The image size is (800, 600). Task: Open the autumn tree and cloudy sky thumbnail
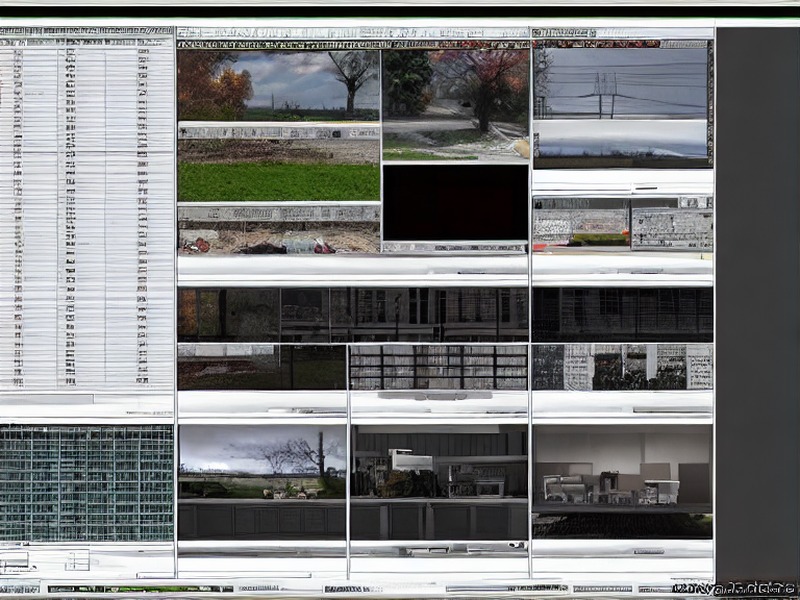point(279,85)
